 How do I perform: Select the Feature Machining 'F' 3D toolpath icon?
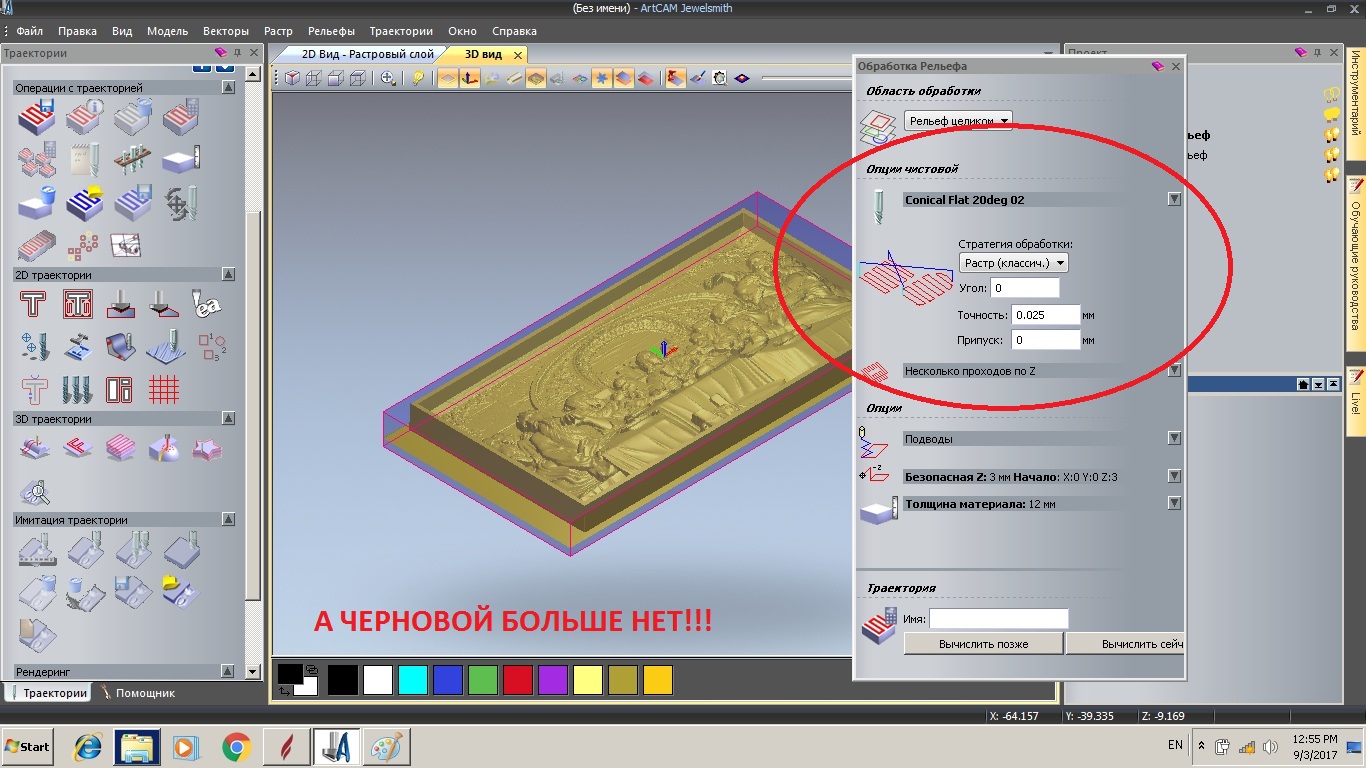pyautogui.click(x=77, y=448)
